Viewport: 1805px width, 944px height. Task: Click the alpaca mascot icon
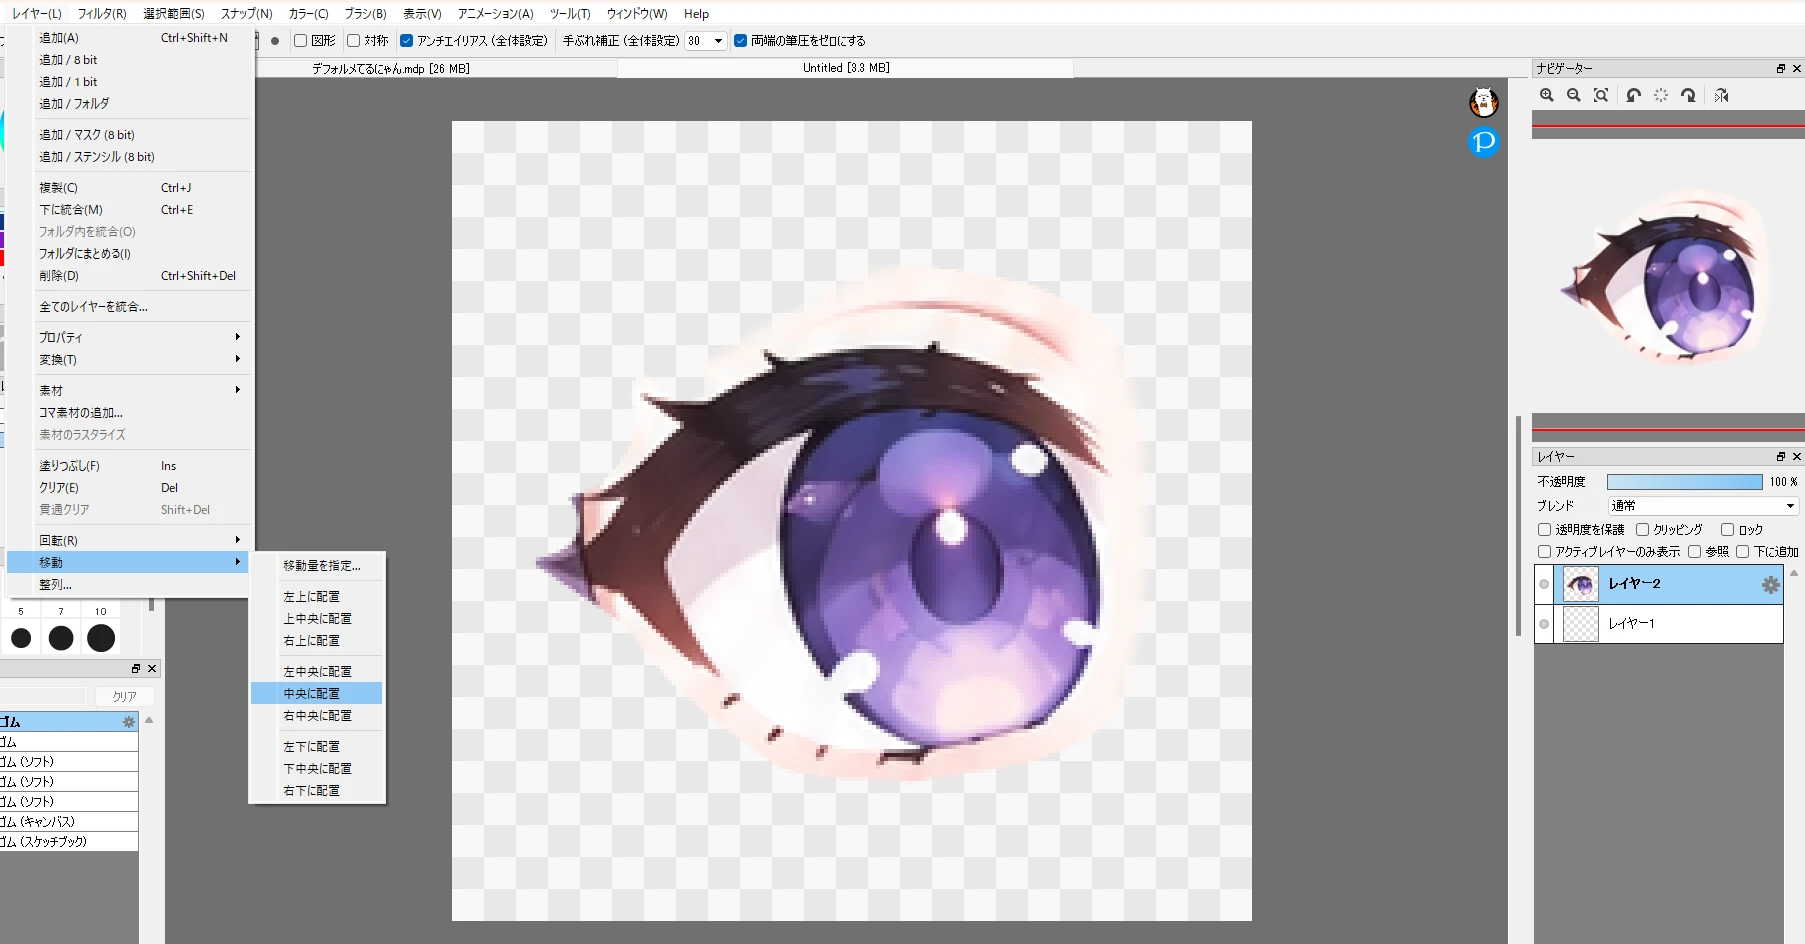[1484, 102]
